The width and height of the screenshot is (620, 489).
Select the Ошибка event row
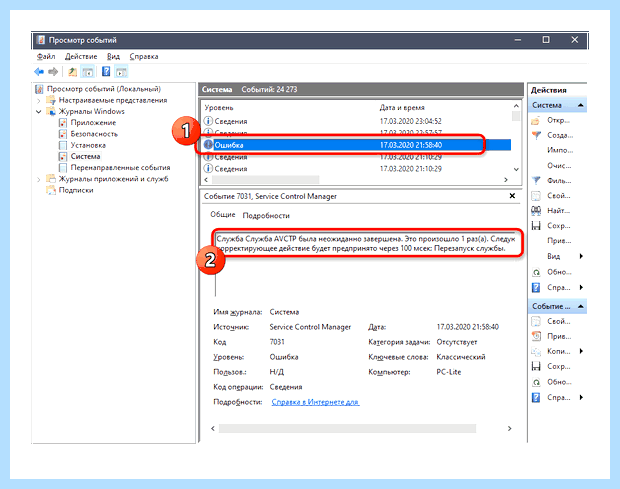(357, 145)
